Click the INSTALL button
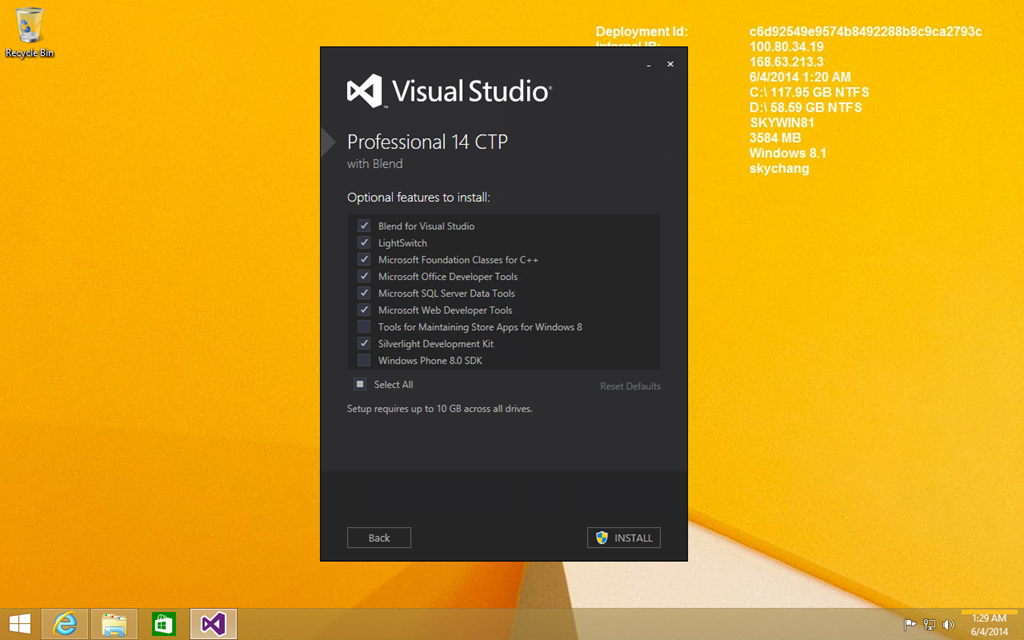Screen dimensions: 1024x640 [624, 537]
